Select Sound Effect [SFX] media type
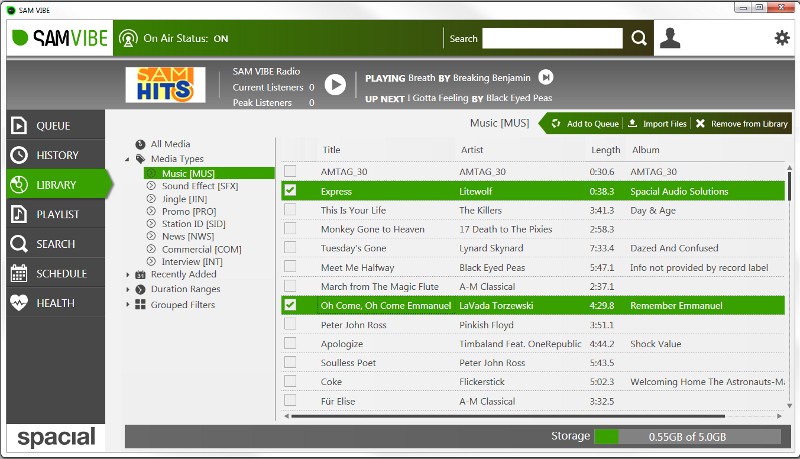This screenshot has height=459, width=800. click(200, 186)
